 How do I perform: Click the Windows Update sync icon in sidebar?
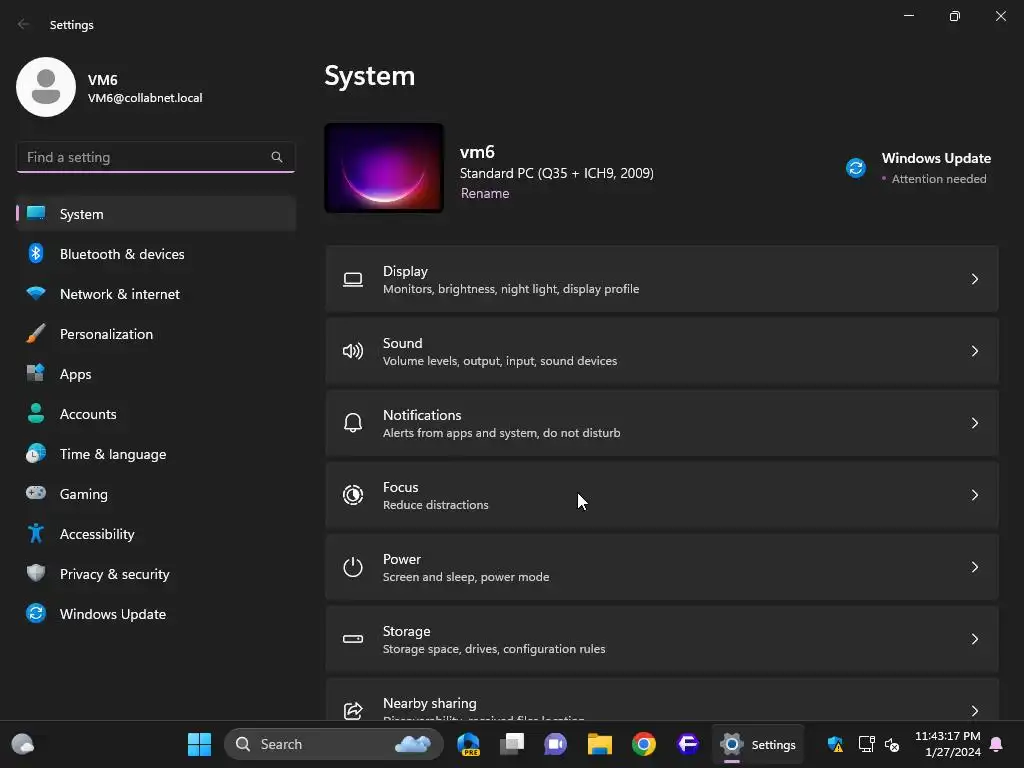click(x=36, y=613)
